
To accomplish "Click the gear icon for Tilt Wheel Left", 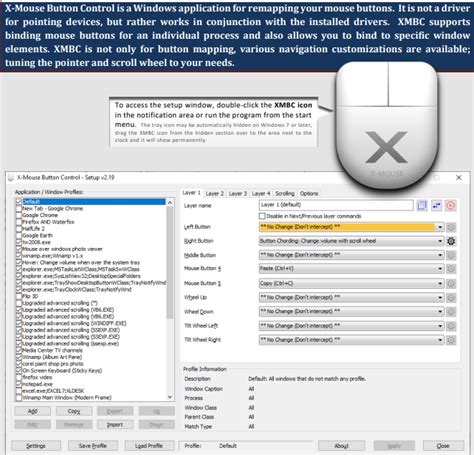I will (451, 326).
